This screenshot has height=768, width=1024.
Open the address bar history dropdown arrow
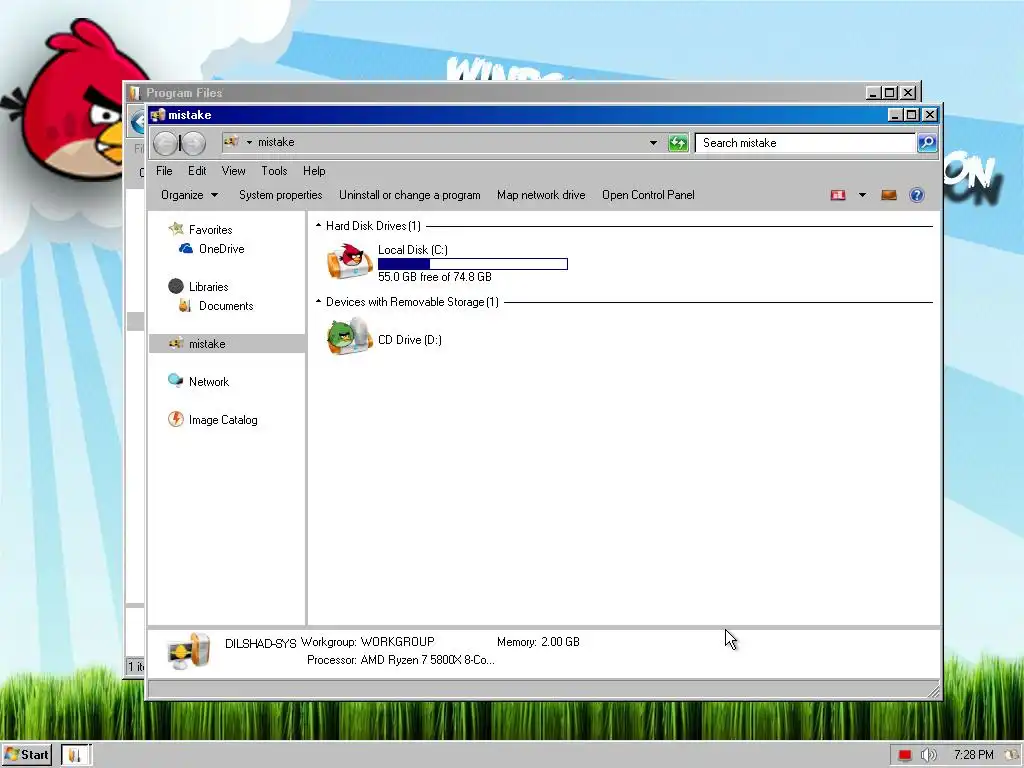click(x=653, y=142)
